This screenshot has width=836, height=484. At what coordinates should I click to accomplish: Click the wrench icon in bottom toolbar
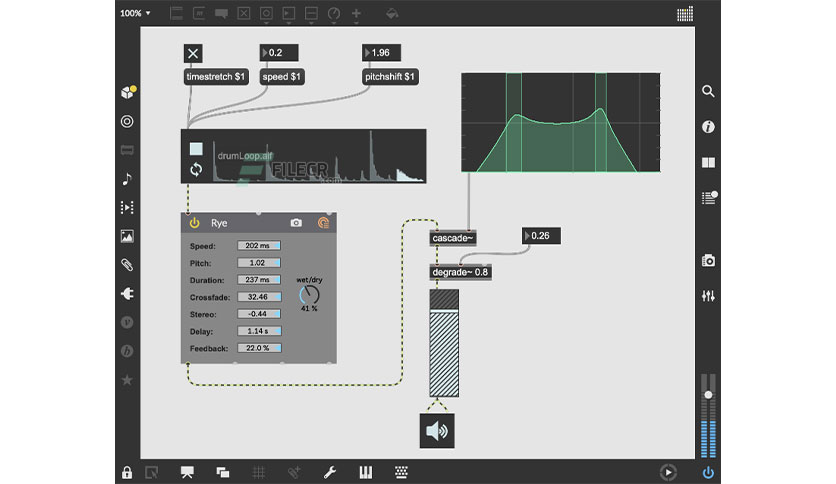[x=329, y=471]
